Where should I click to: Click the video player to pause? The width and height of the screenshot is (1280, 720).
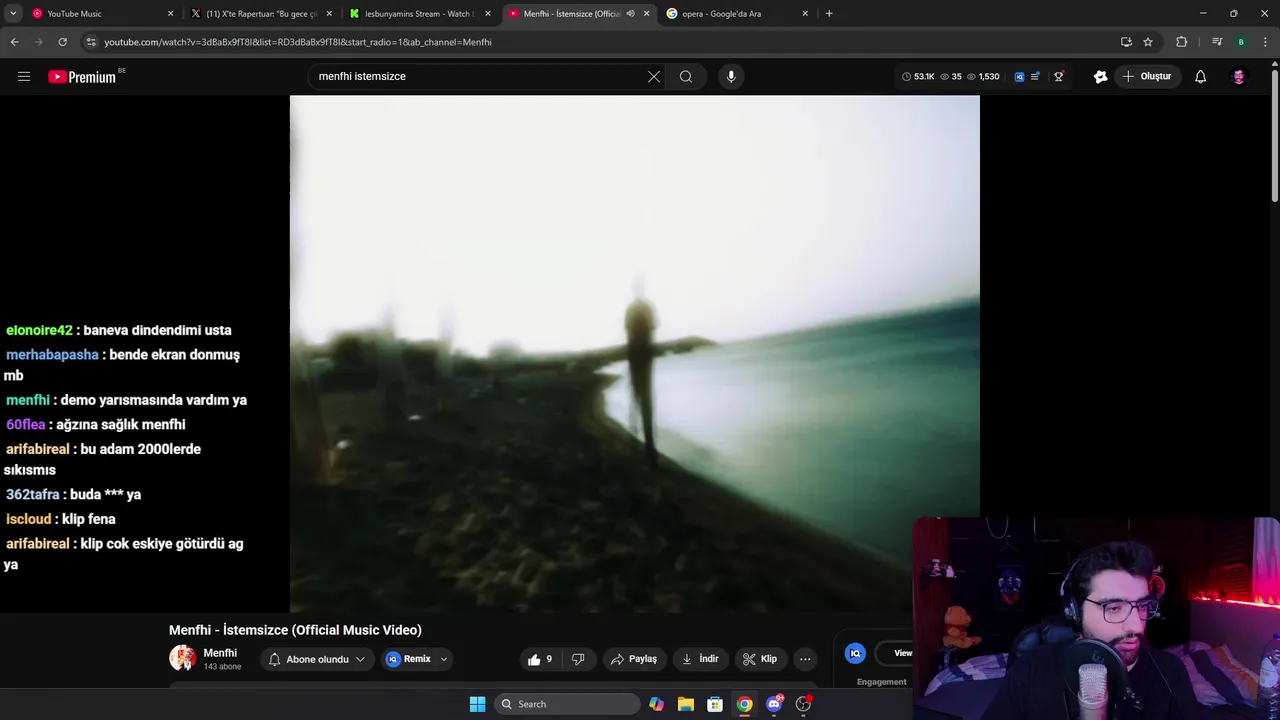tap(634, 353)
